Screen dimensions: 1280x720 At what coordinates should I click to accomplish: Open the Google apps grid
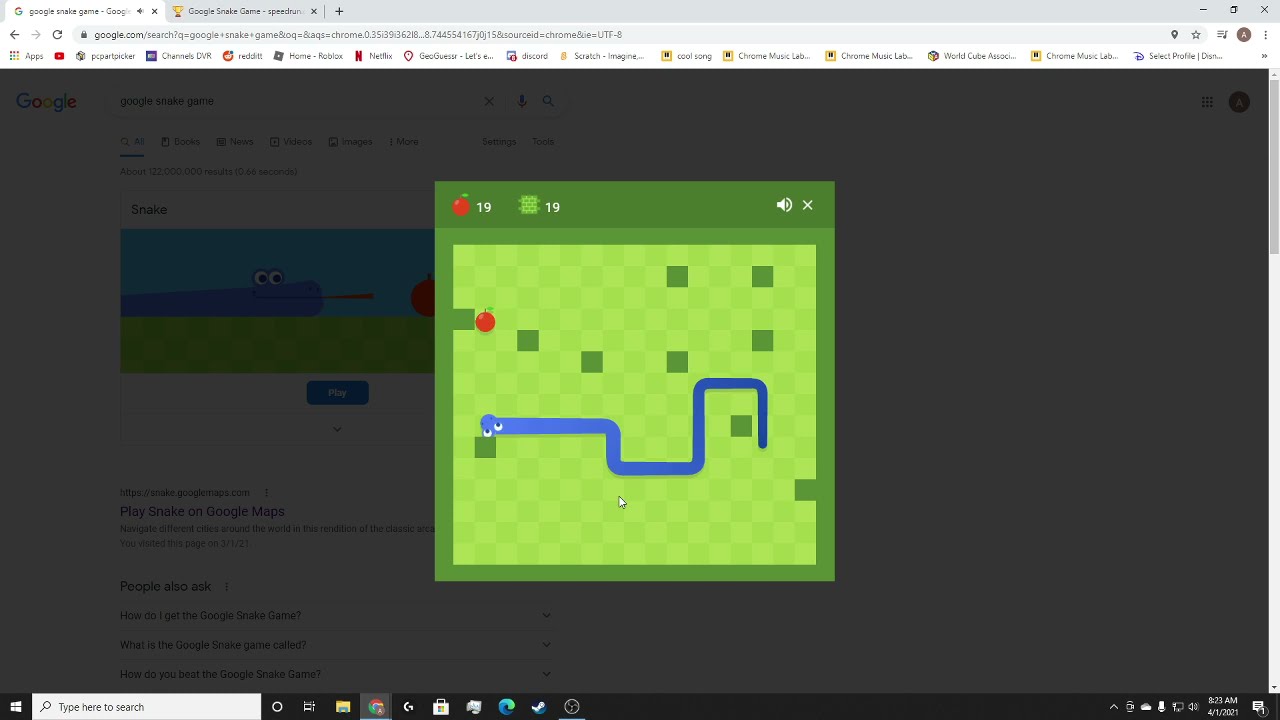(1207, 102)
